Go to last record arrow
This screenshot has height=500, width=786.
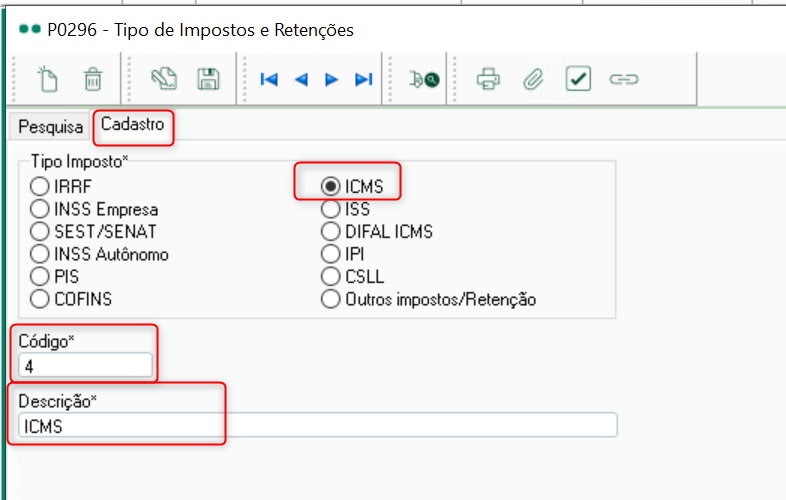coord(363,79)
